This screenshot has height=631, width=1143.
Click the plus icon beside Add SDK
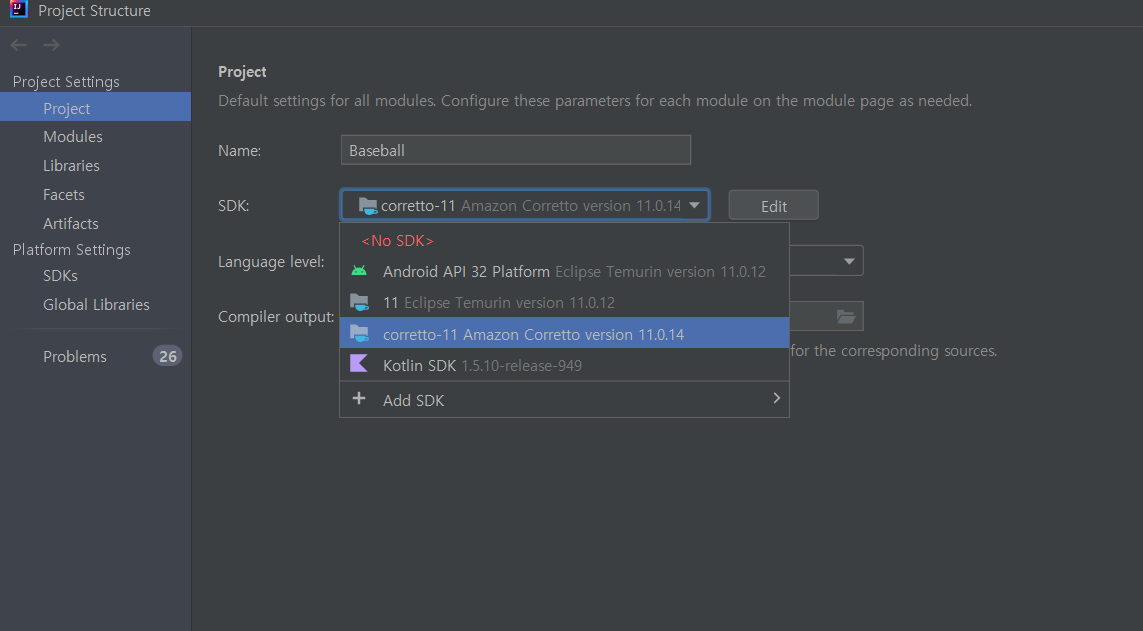pos(359,399)
